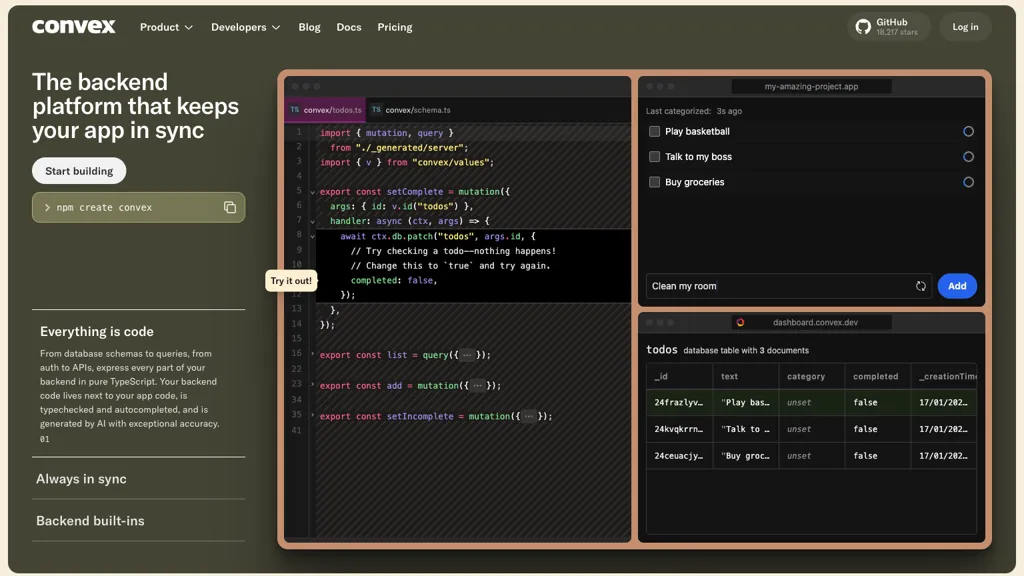Click the sync icon inside the todo input
Viewport: 1024px width, 576px height.
pyautogui.click(x=920, y=286)
